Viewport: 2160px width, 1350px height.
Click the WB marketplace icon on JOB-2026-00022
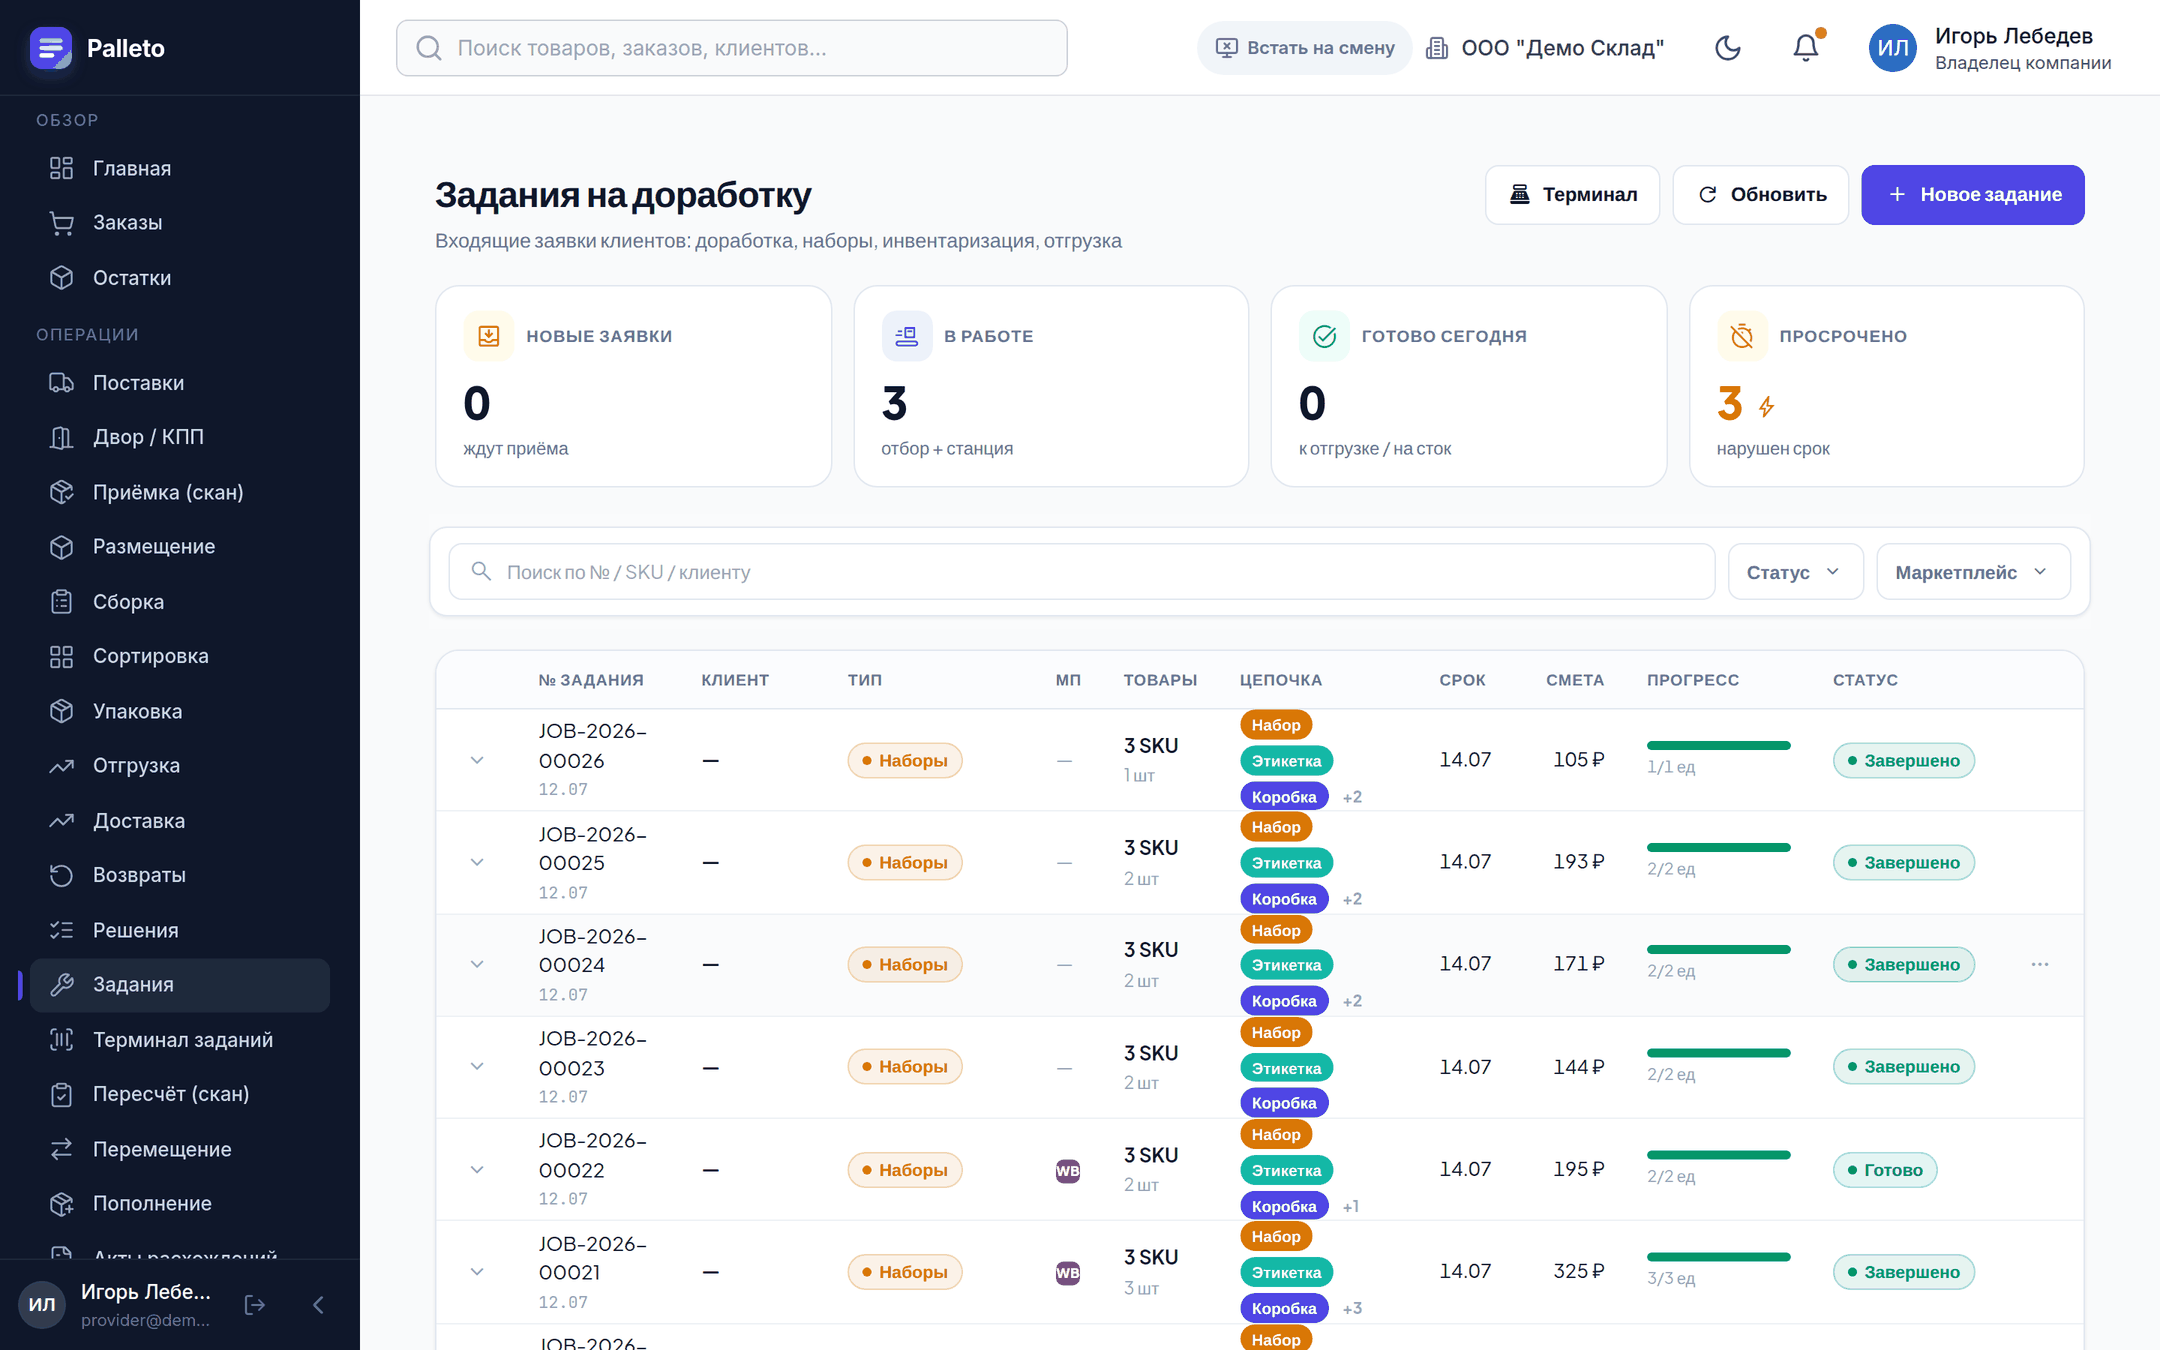click(x=1067, y=1170)
